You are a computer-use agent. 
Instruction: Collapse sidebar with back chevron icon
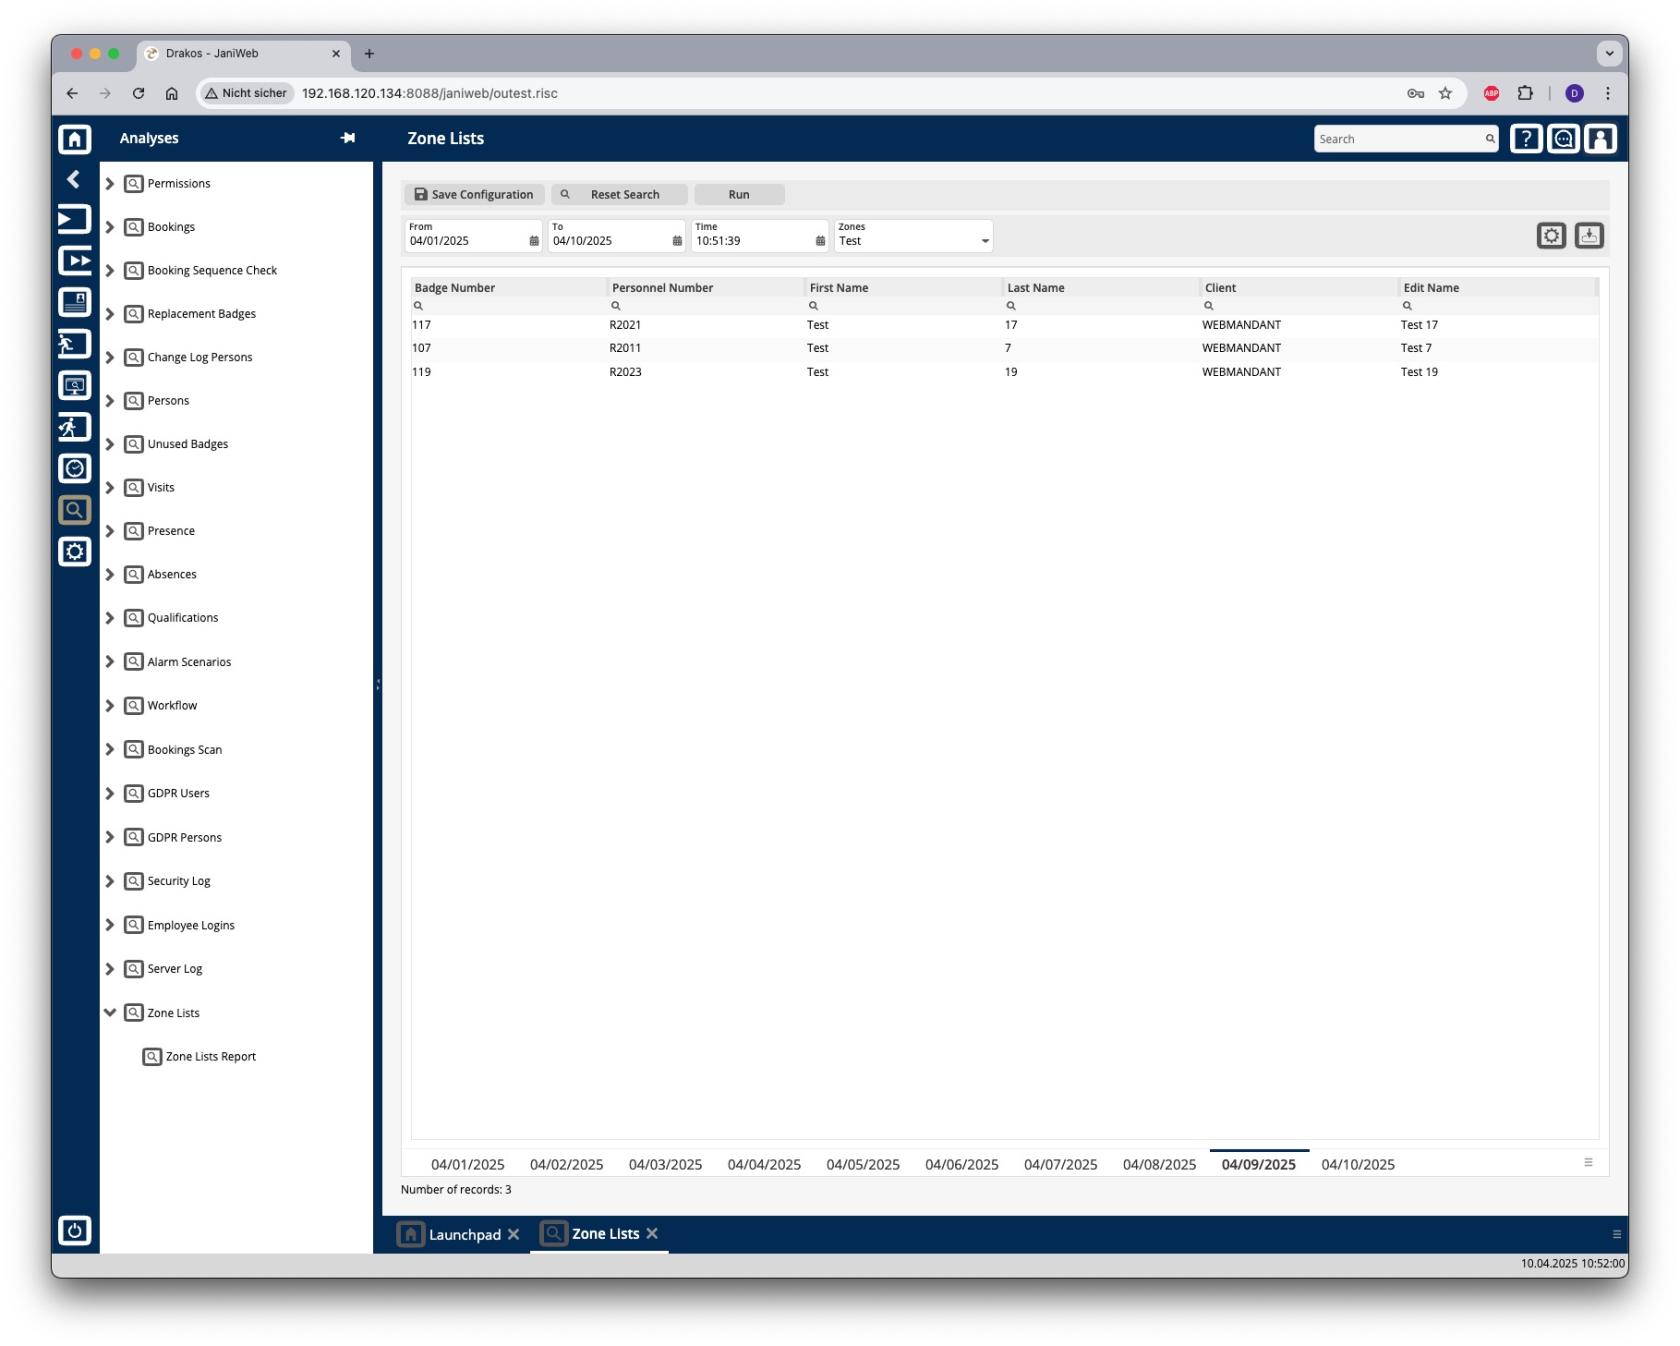[x=73, y=179]
